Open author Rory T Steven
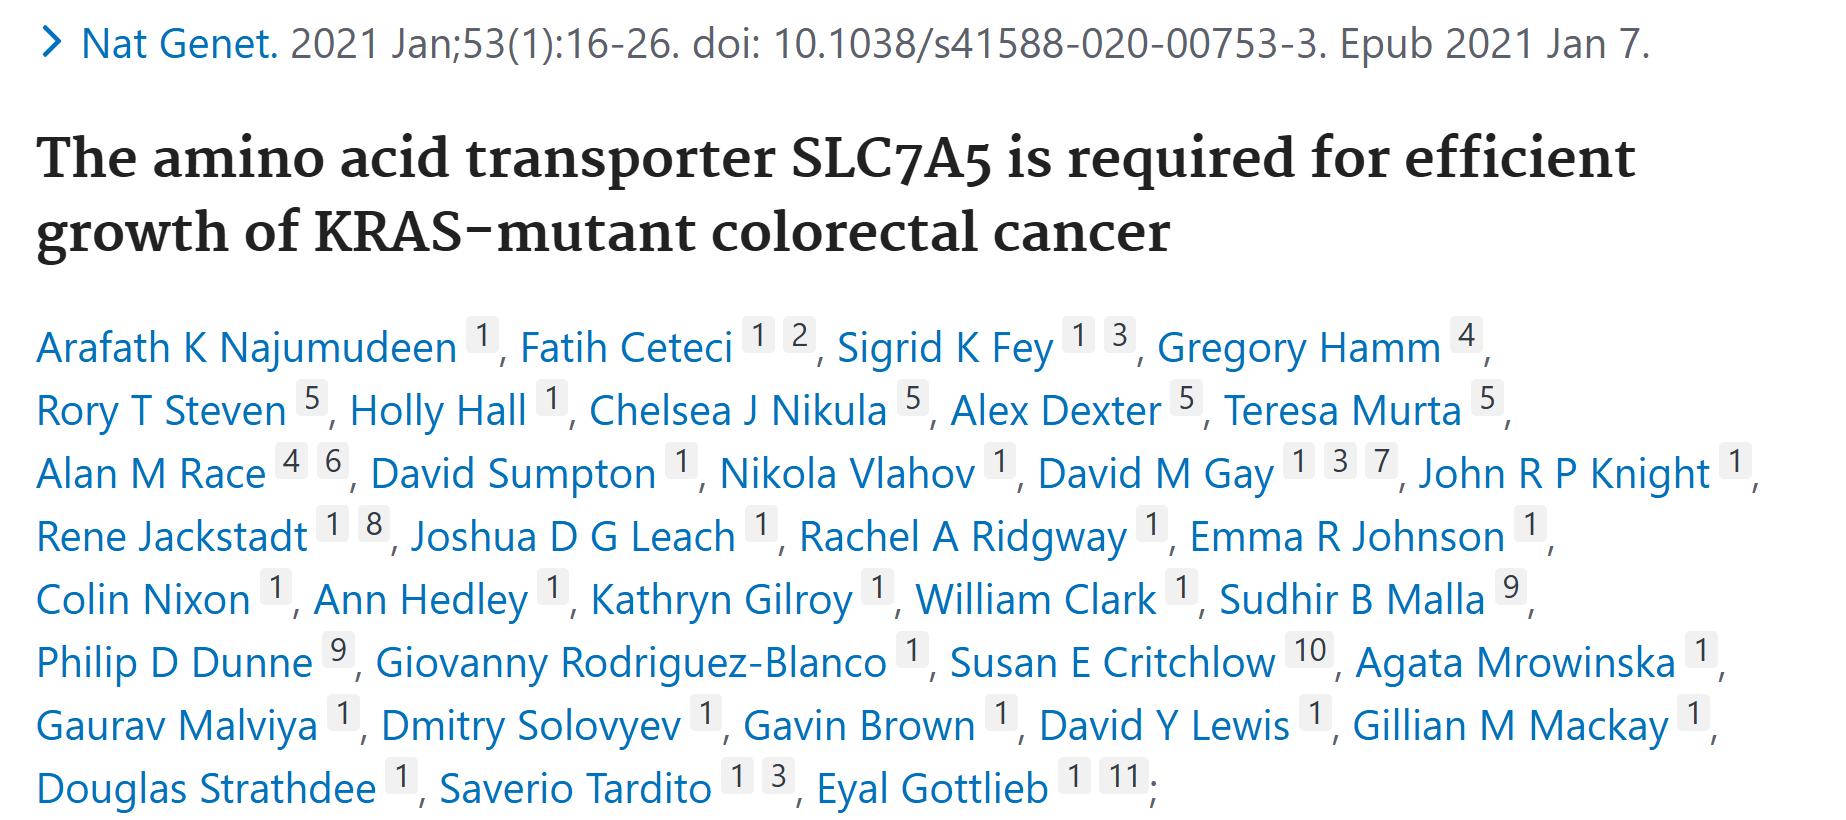 161,411
